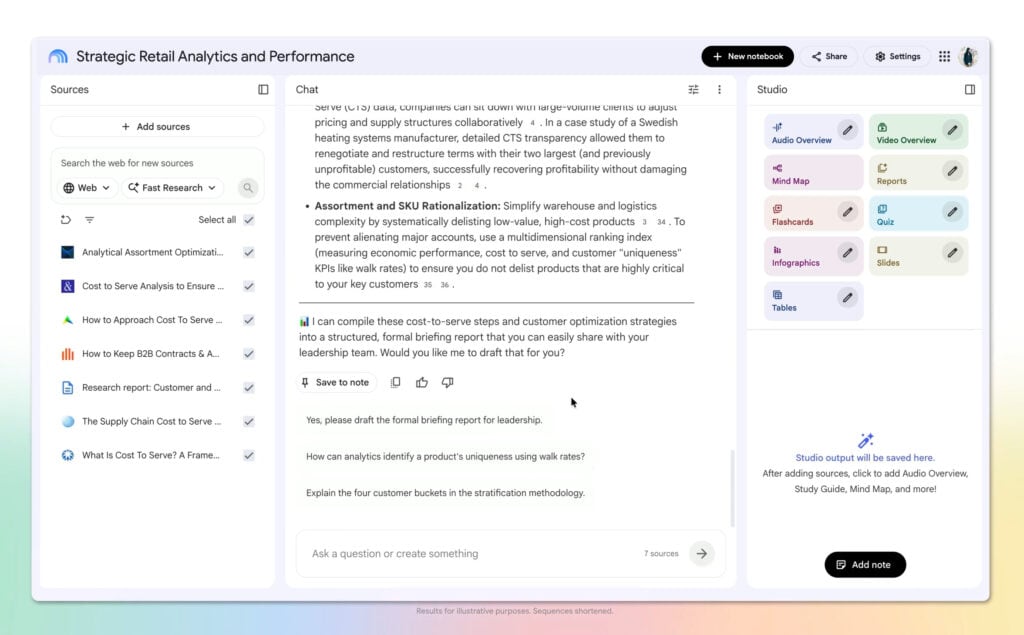Open chat three-dot options menu
The image size is (1024, 635).
[719, 90]
